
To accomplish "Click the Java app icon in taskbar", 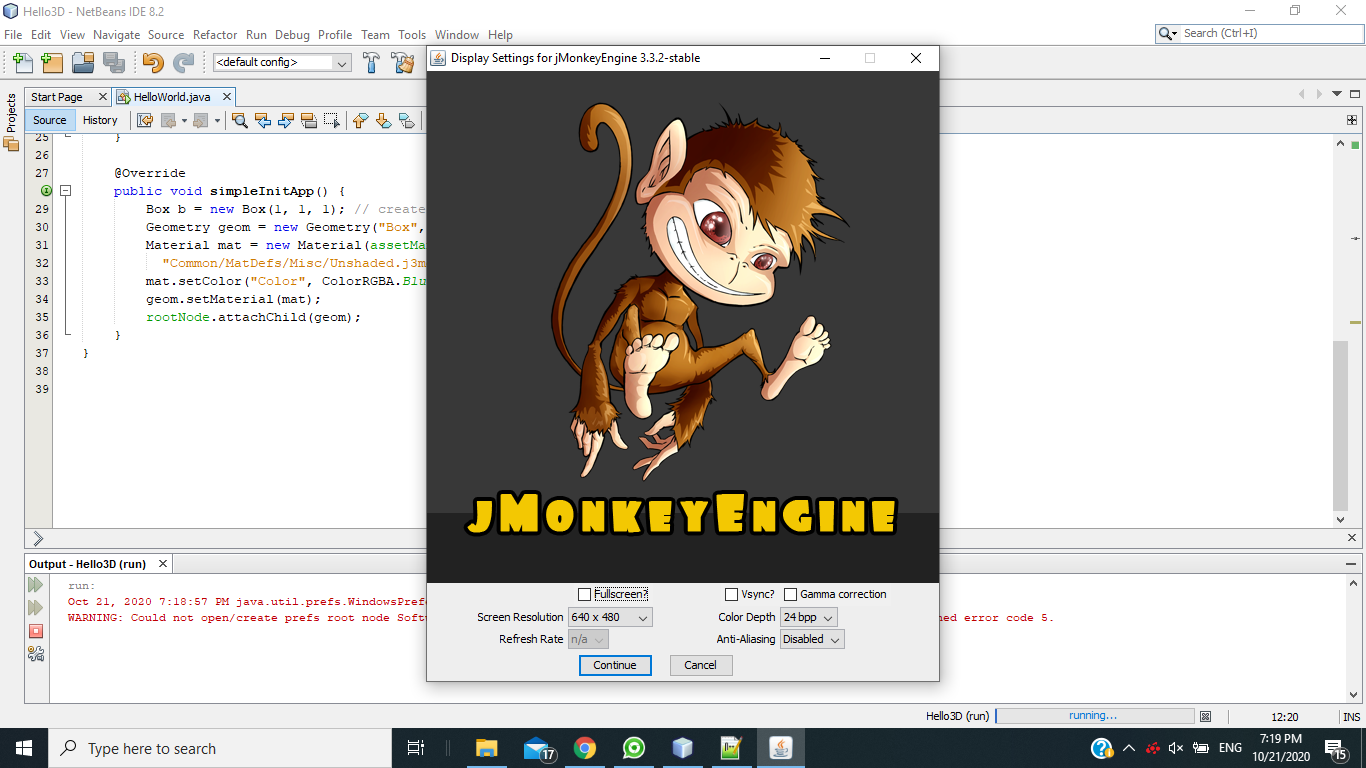I will pyautogui.click(x=781, y=748).
